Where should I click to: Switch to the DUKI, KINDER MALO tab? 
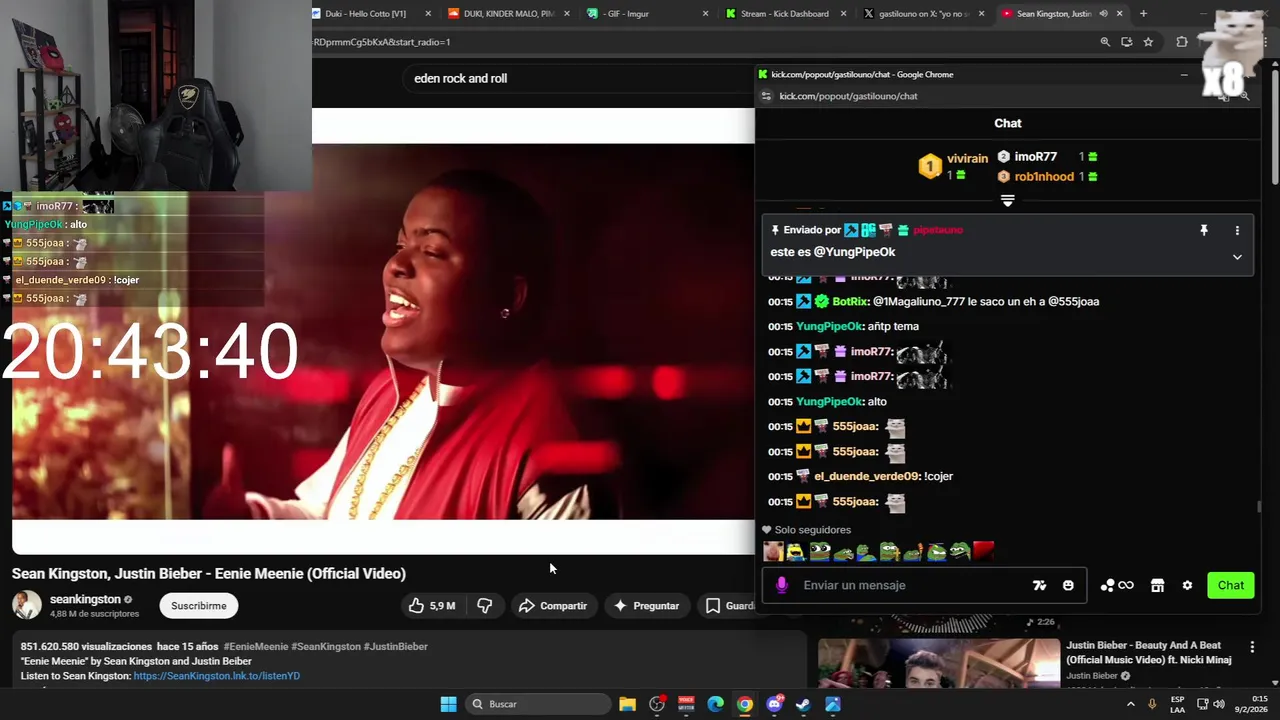[x=509, y=14]
